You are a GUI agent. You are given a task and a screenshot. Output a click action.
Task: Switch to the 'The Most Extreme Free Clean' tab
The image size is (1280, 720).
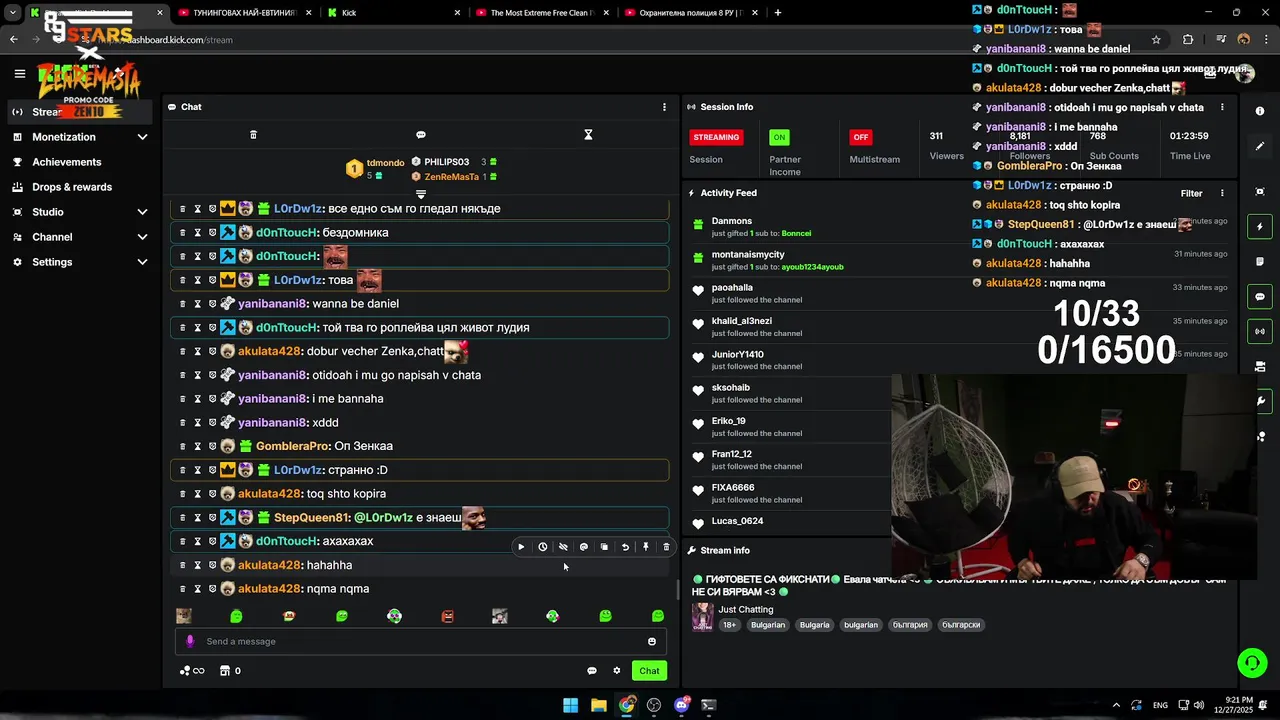pos(541,13)
